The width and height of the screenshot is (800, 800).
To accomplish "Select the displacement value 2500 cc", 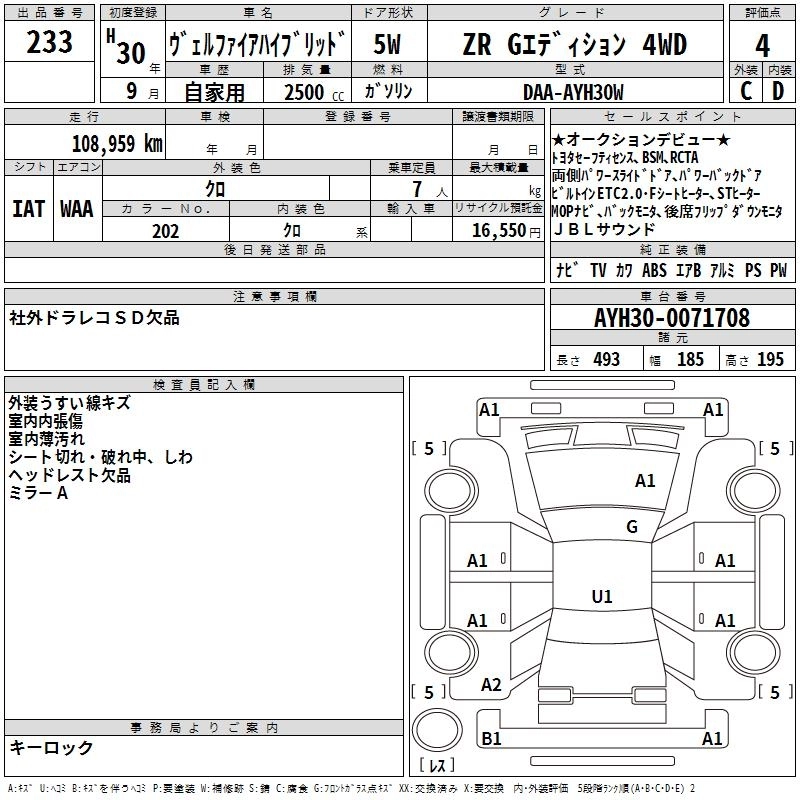I will point(314,92).
